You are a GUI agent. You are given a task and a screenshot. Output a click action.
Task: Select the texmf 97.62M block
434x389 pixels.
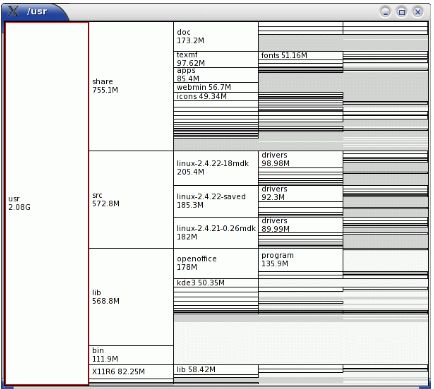click(216, 59)
